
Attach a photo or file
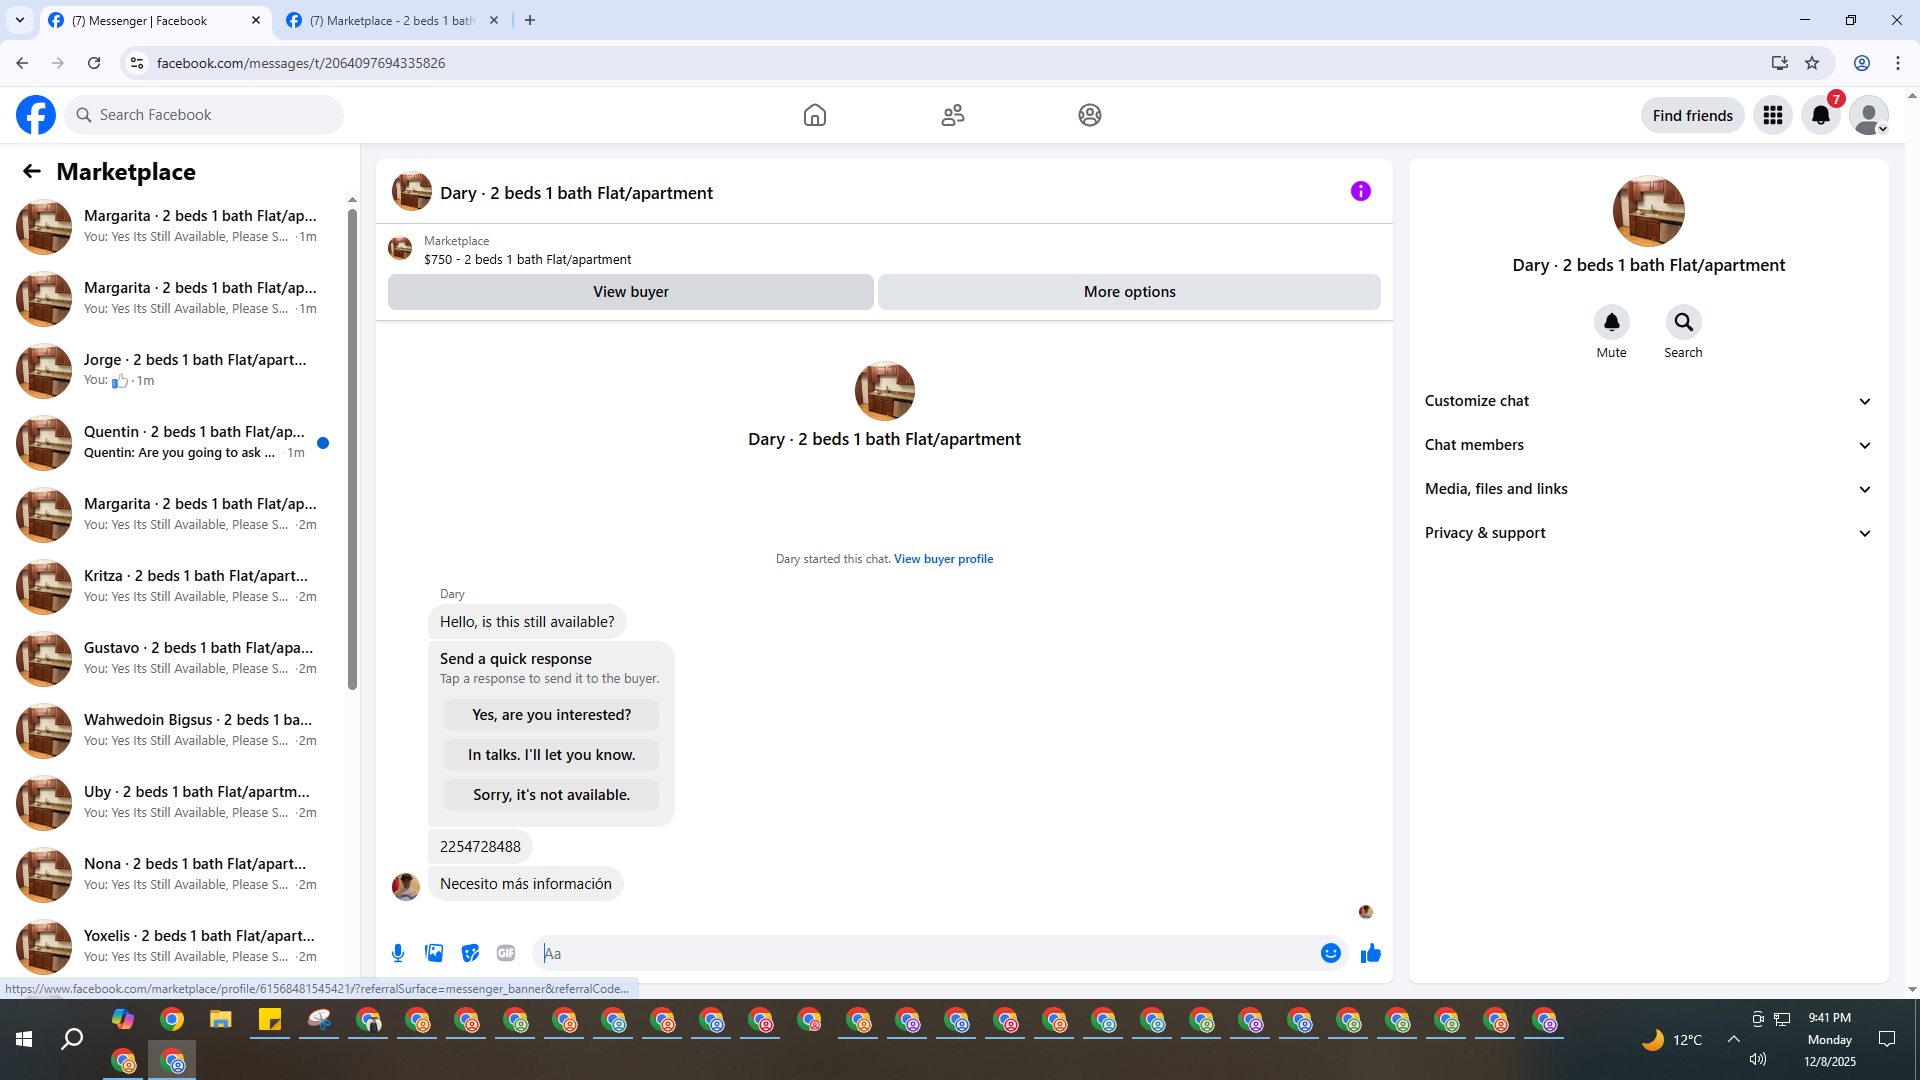[434, 953]
